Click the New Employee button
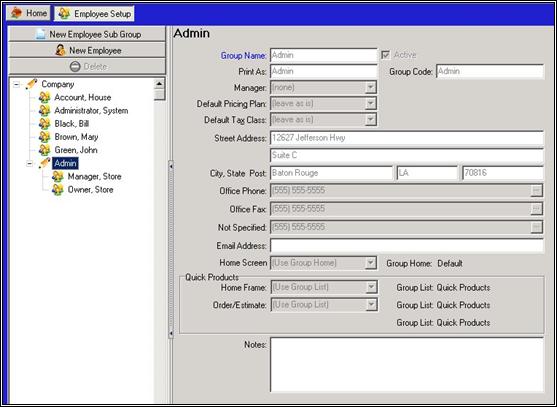 tap(87, 50)
